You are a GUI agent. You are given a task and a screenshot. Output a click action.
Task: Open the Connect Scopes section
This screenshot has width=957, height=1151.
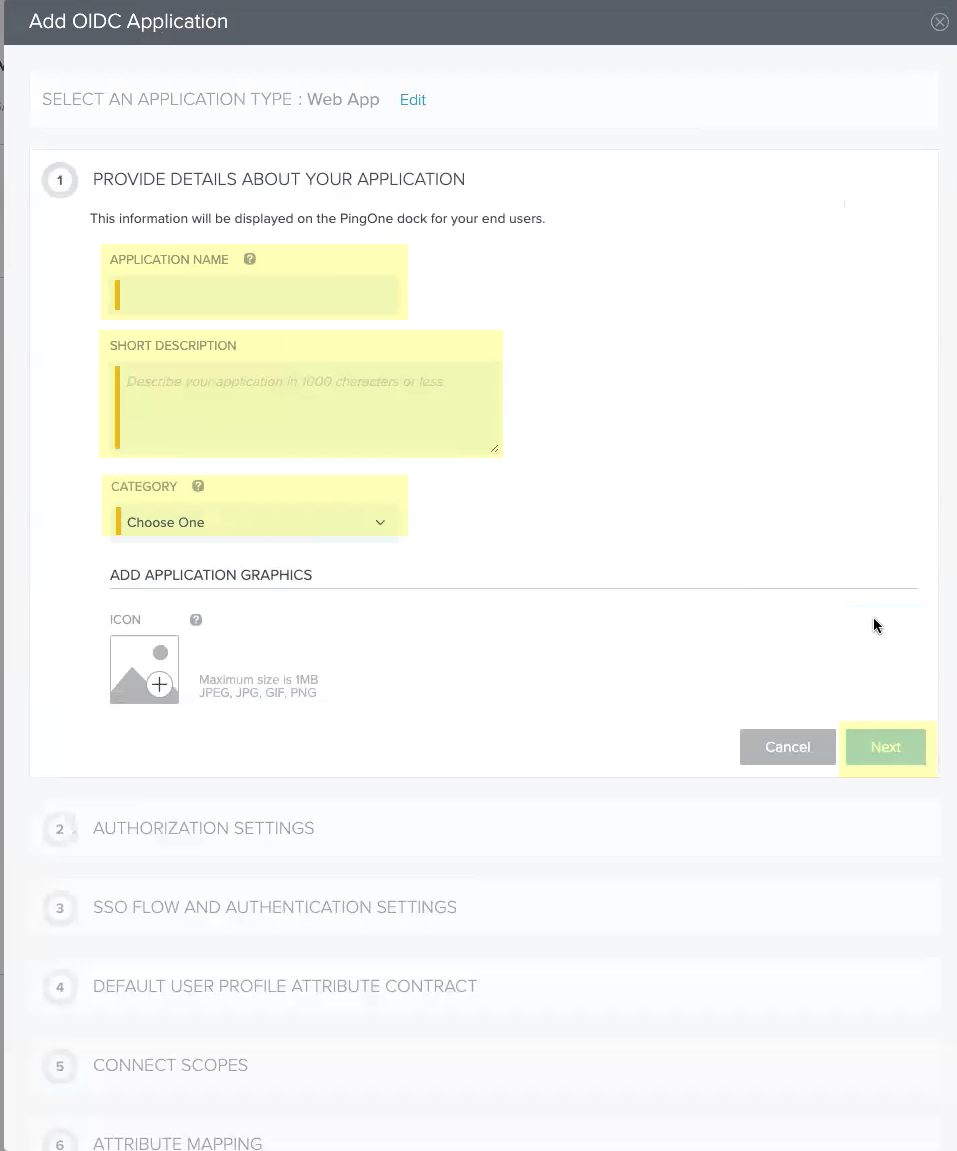click(170, 1065)
